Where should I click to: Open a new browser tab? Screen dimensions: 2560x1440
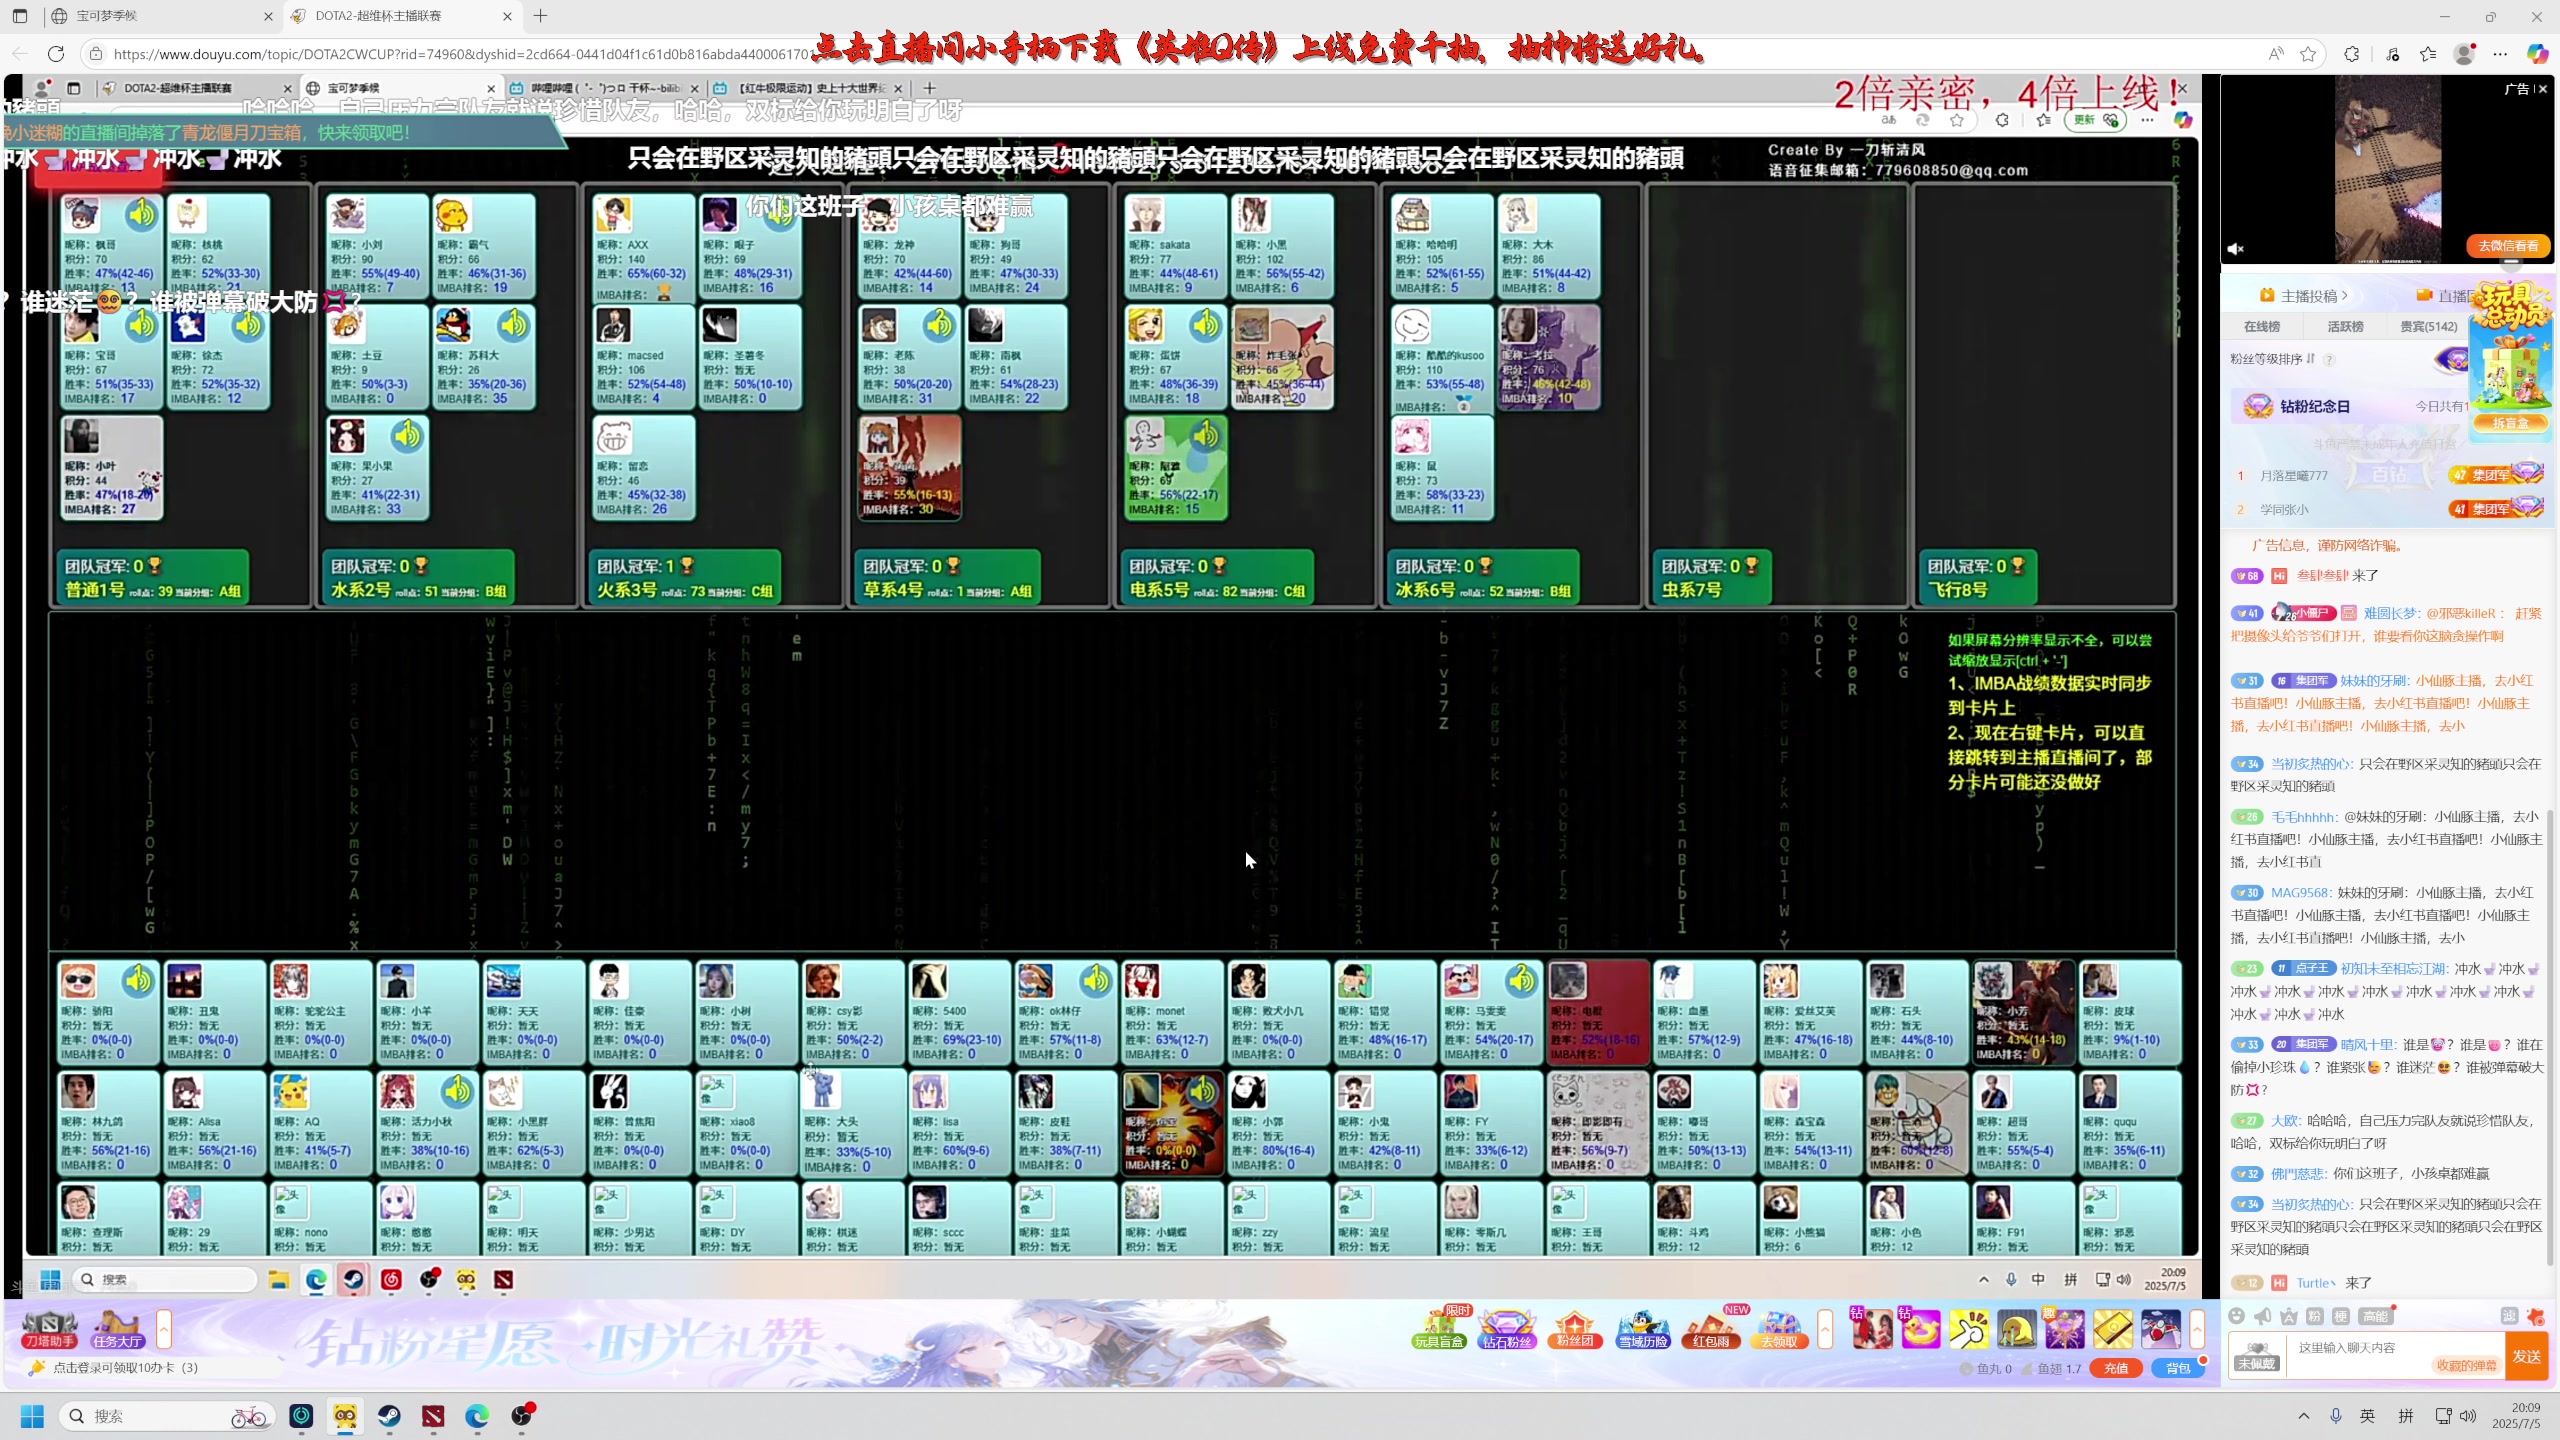coord(540,16)
